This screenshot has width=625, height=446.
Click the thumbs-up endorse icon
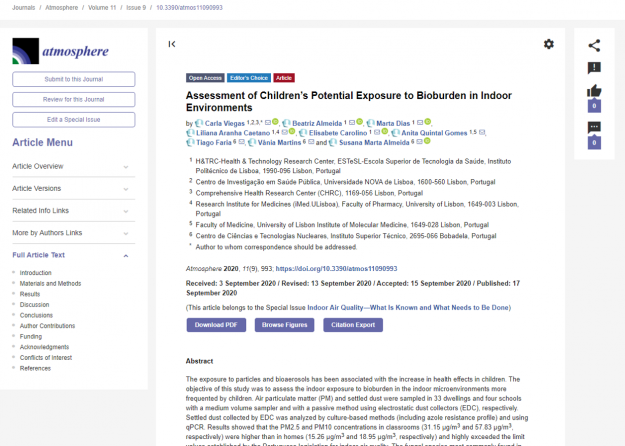(594, 92)
